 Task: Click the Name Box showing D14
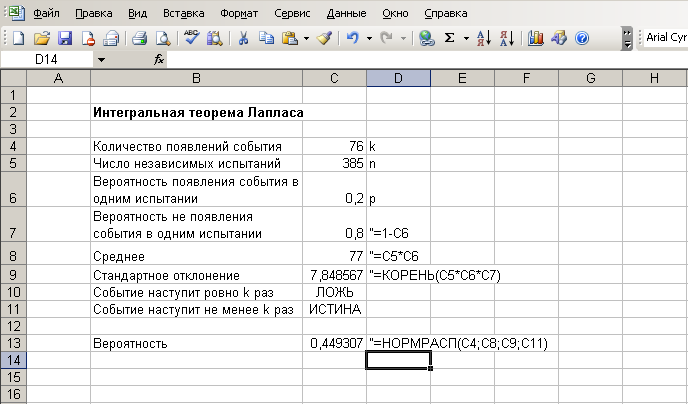tap(47, 60)
